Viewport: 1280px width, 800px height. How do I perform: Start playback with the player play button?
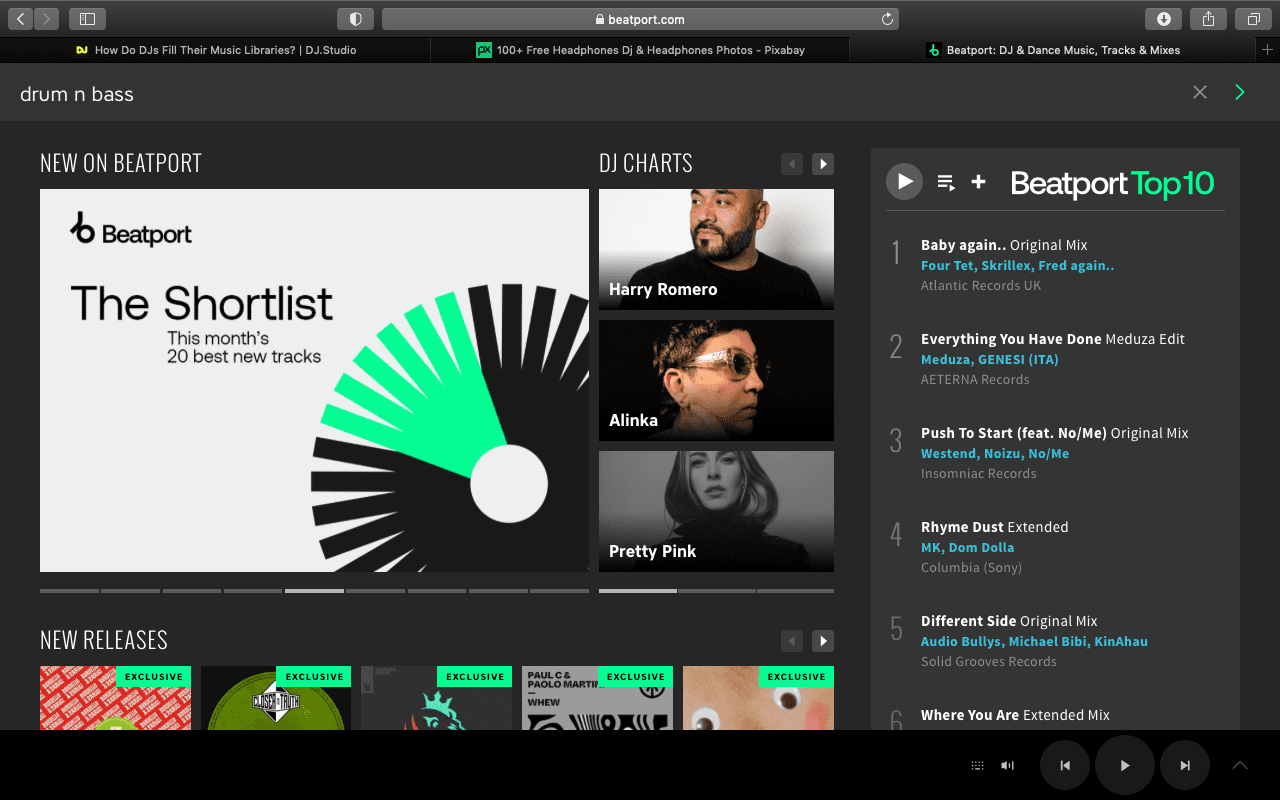(x=1125, y=765)
